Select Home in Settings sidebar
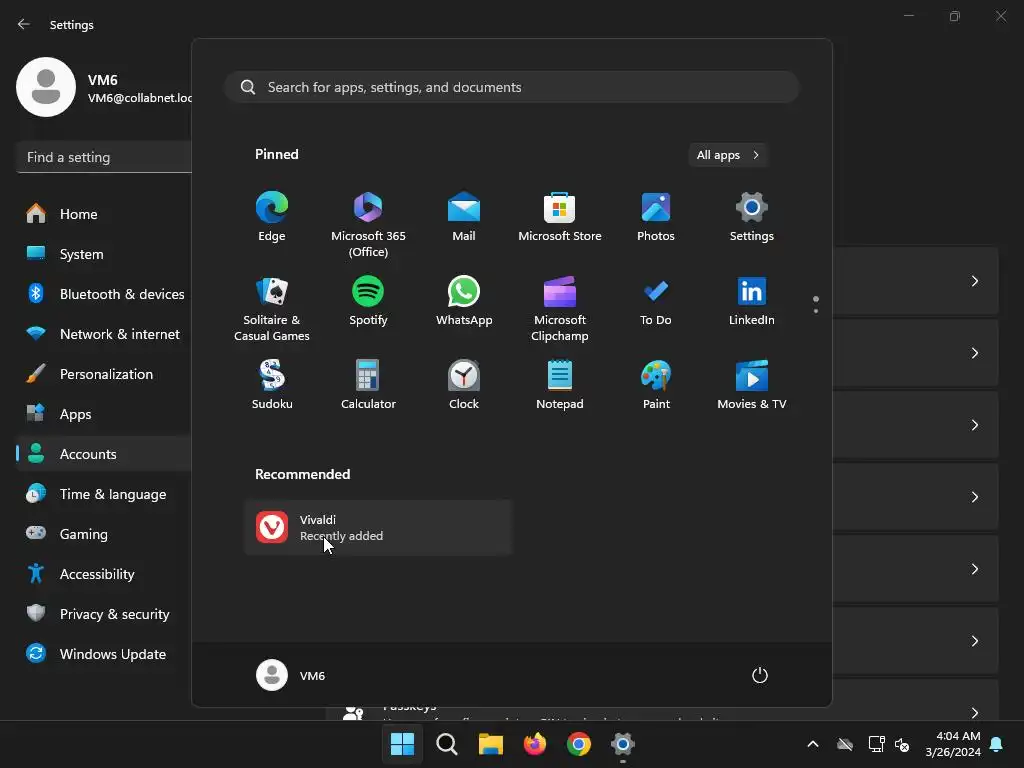The image size is (1024, 768). tap(104, 214)
